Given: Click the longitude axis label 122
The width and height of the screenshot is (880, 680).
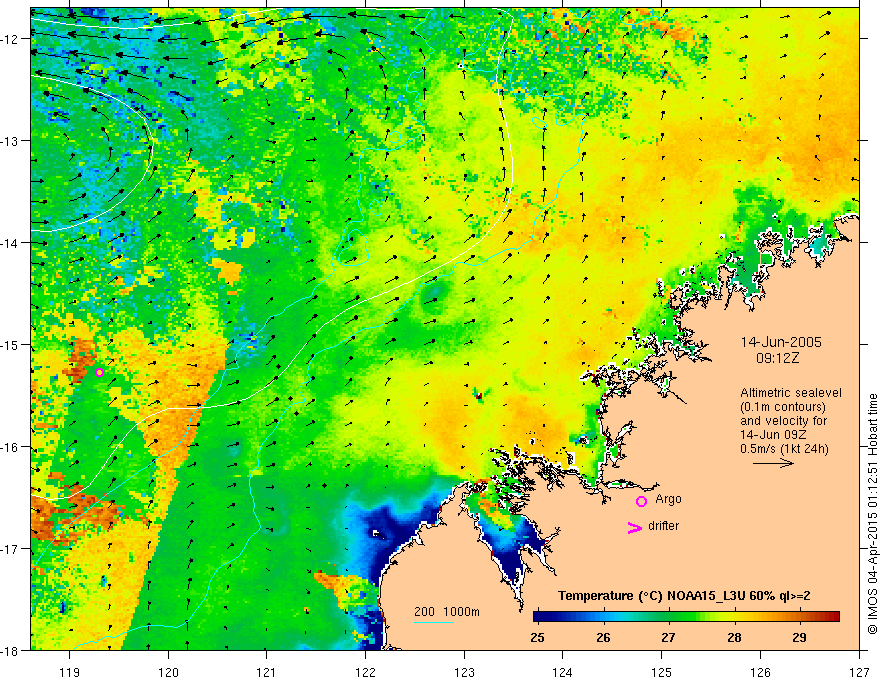Looking at the screenshot, I should tap(365, 672).
